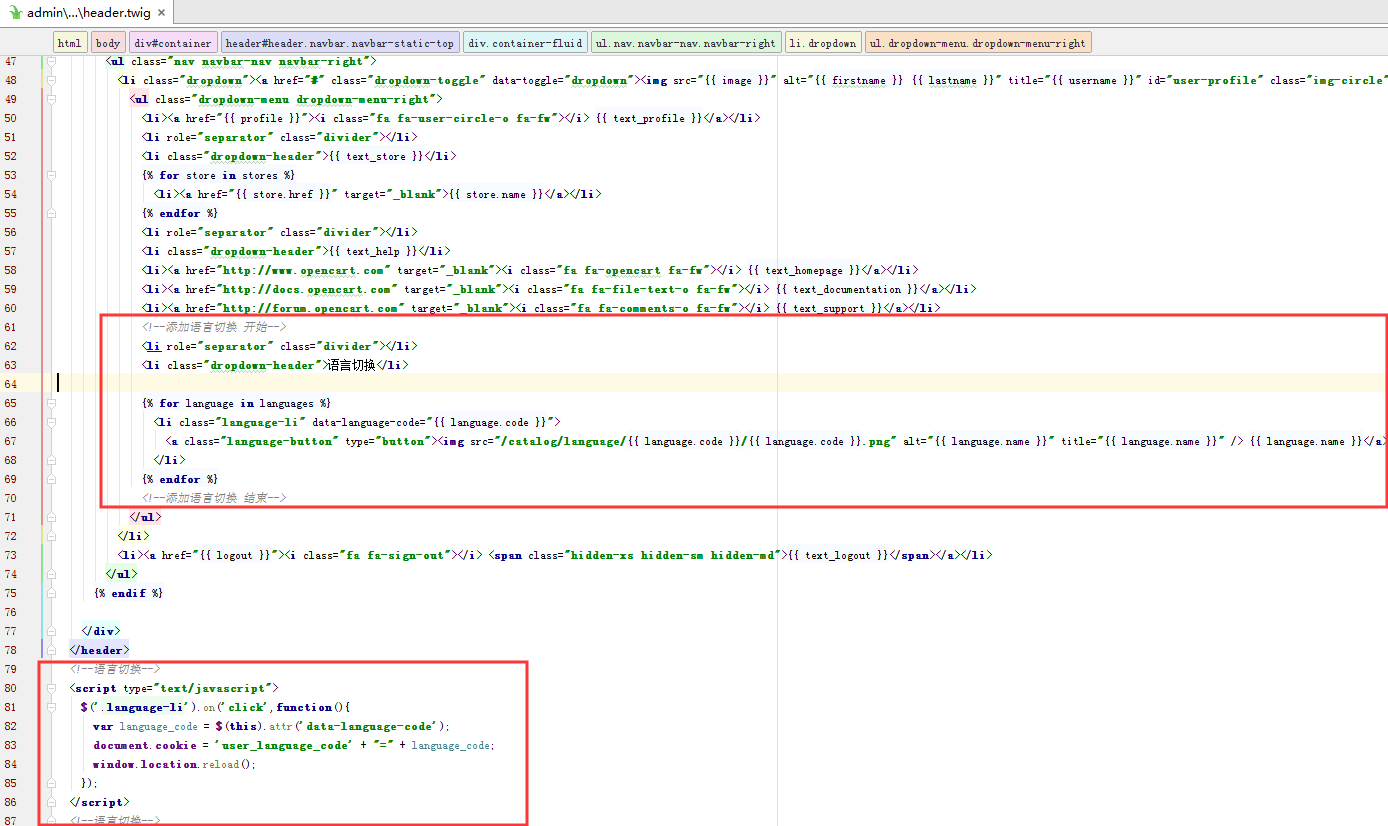The height and width of the screenshot is (826, 1388).
Task: Select the ul.dropdown-menu.dropdown-menu-right breadcrumb
Action: (x=977, y=43)
